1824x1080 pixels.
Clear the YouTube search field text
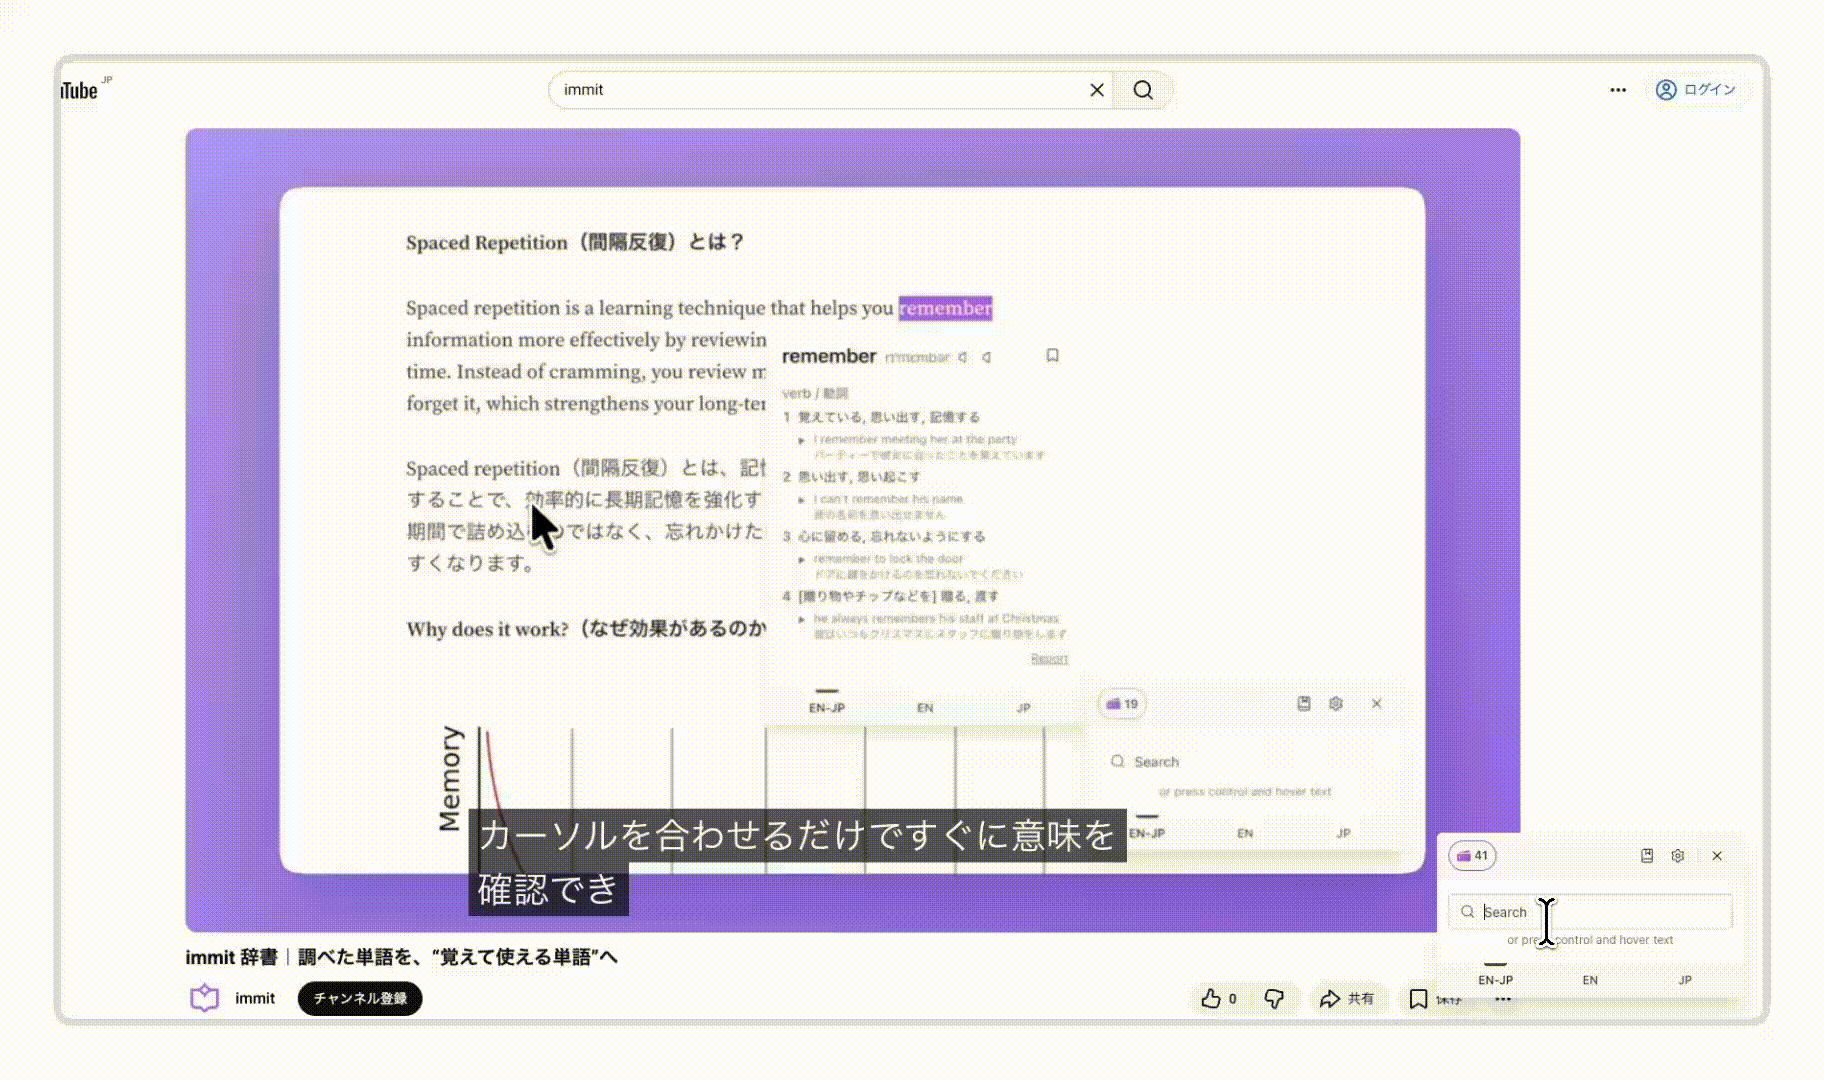coord(1097,90)
